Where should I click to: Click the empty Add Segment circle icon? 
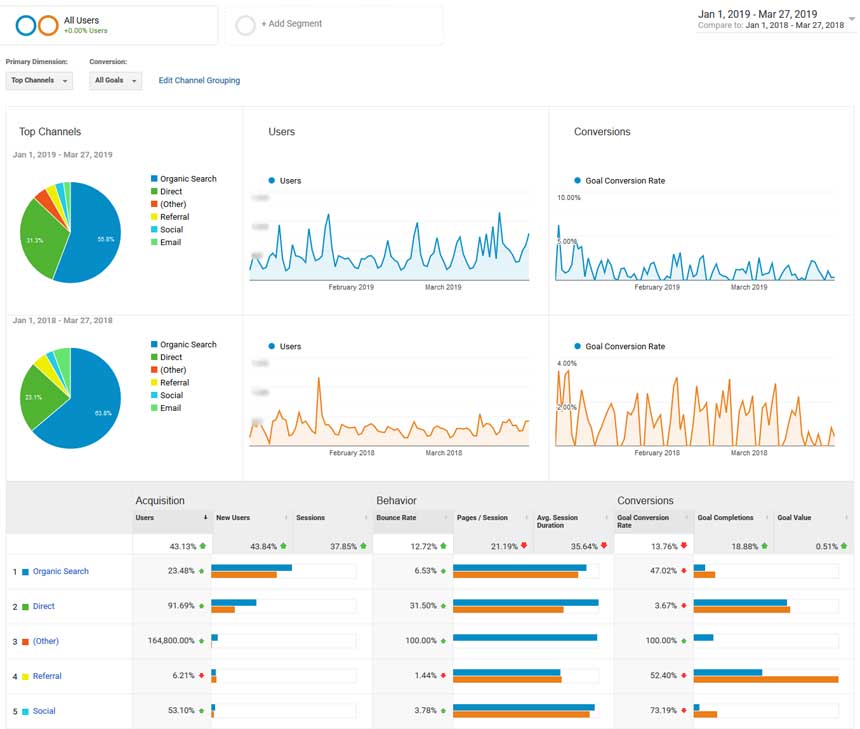pyautogui.click(x=246, y=25)
